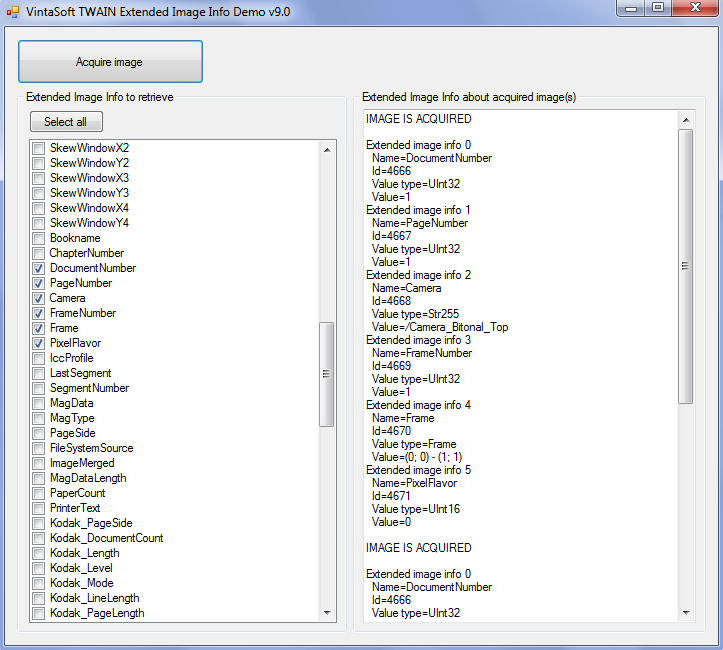Check the SkewWindowY4 box
This screenshot has height=650, width=723.
coord(39,224)
